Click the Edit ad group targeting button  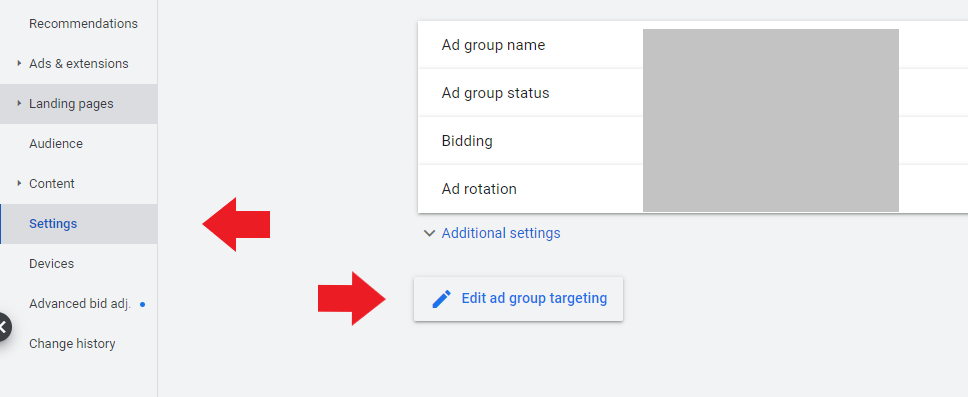519,299
